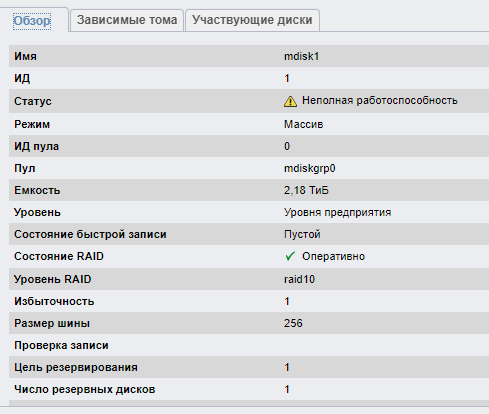Image resolution: width=489 pixels, height=414 pixels.
Task: Click the green RAID state checkmark
Action: click(290, 256)
